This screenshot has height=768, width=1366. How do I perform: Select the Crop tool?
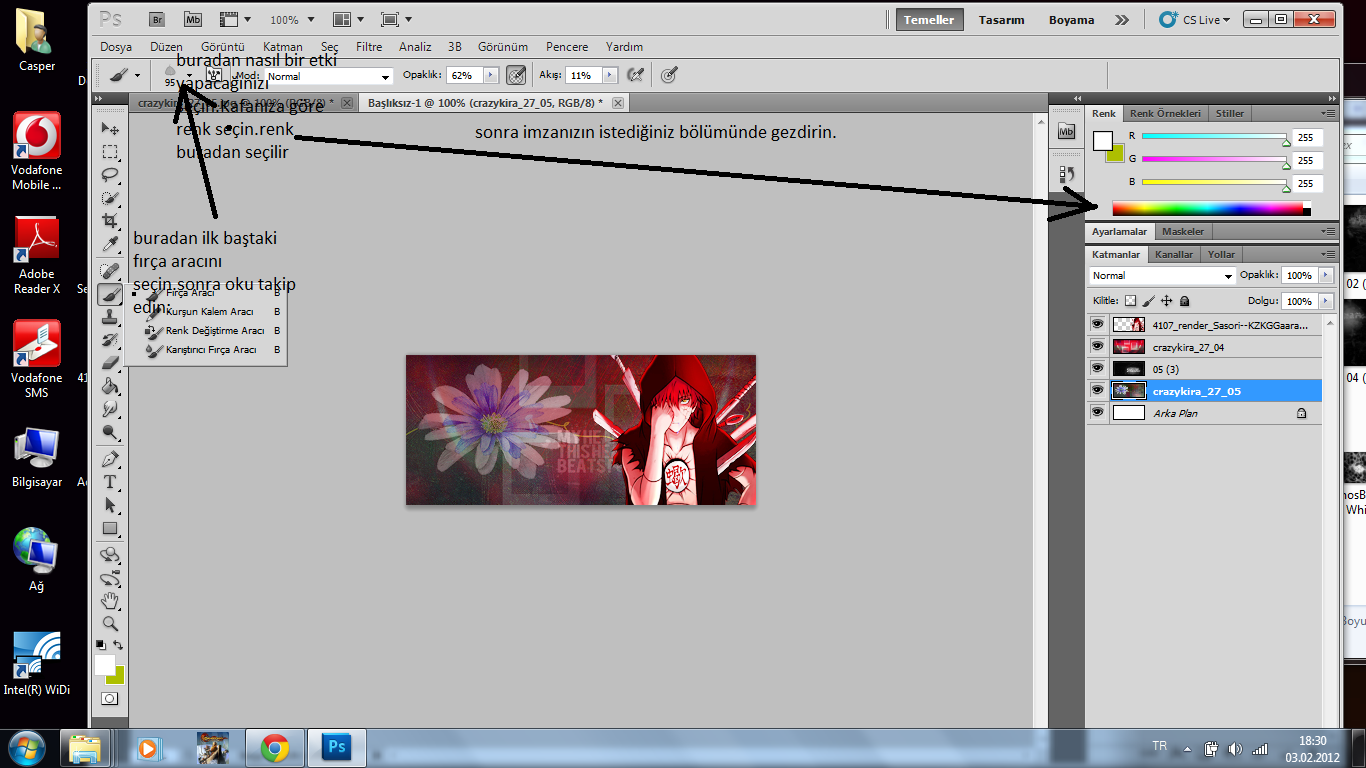pyautogui.click(x=110, y=221)
